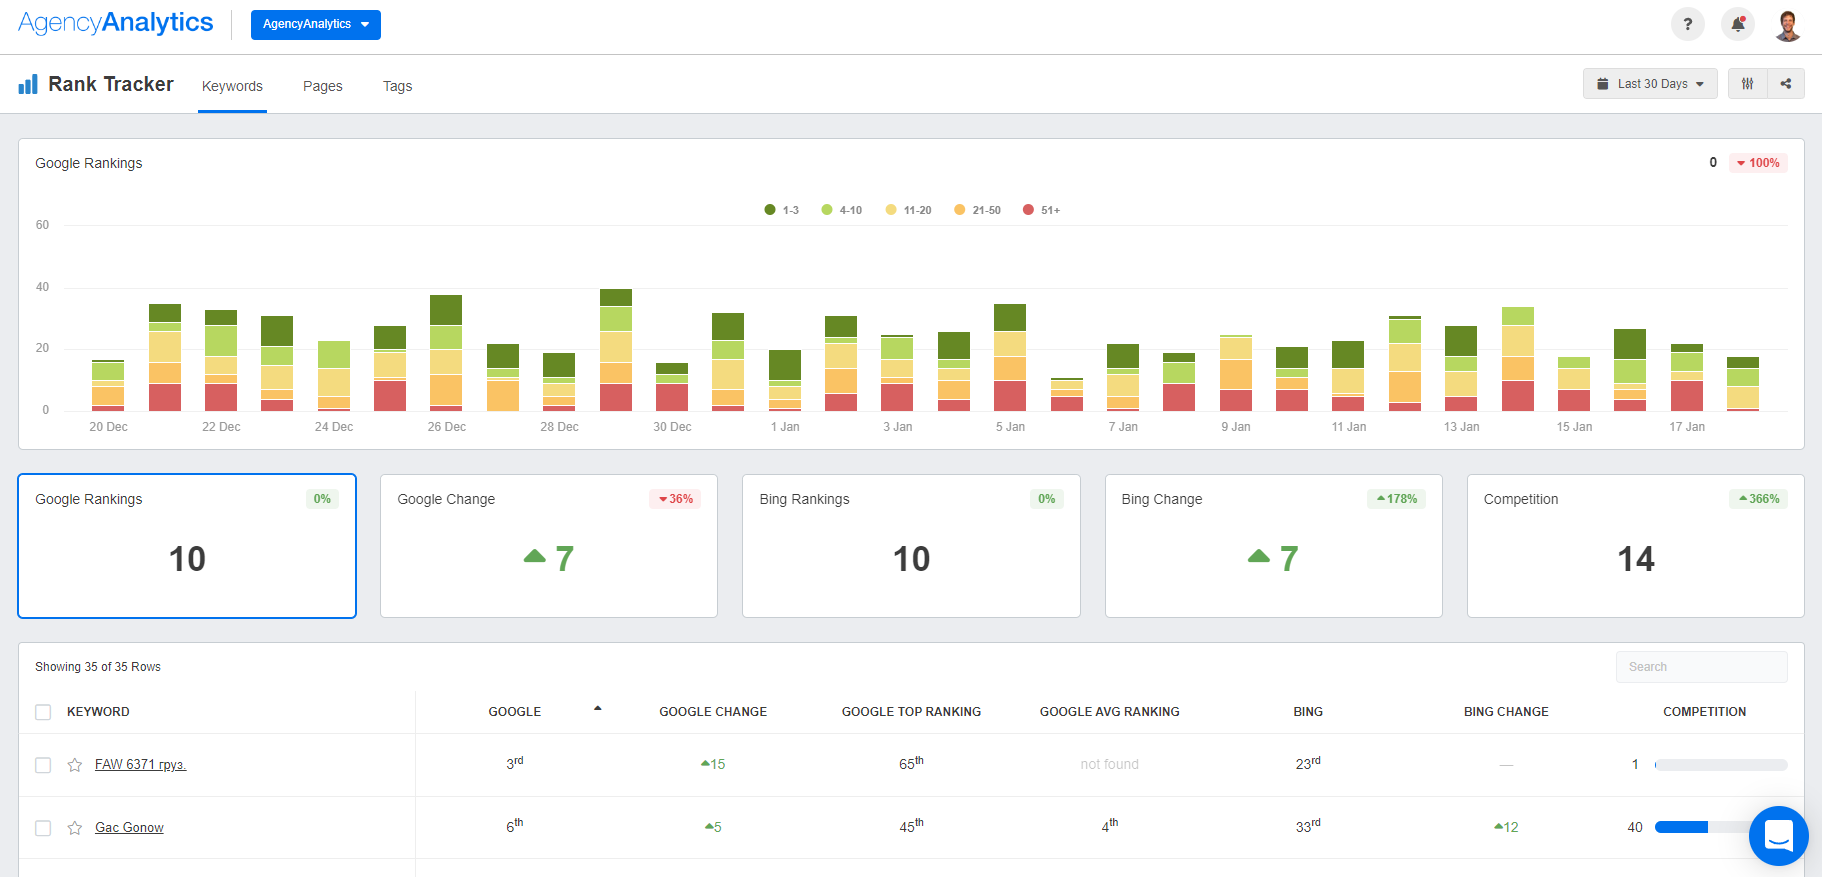Select the Google Rankings stat card
The image size is (1822, 877).
pyautogui.click(x=187, y=546)
